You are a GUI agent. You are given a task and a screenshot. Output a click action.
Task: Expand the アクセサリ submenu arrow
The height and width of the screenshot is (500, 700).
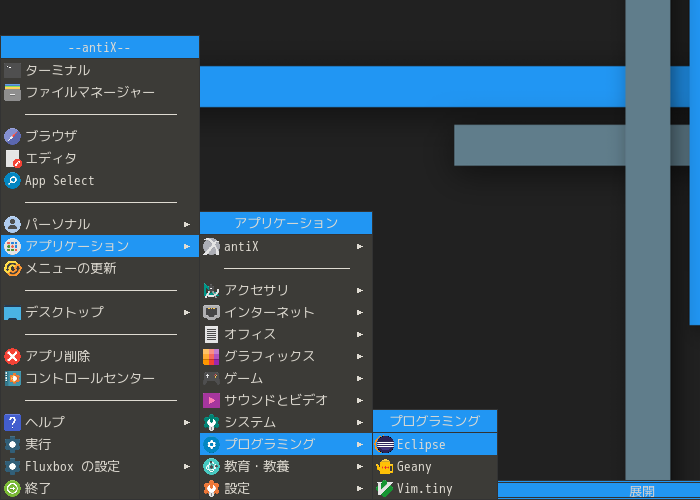point(360,291)
